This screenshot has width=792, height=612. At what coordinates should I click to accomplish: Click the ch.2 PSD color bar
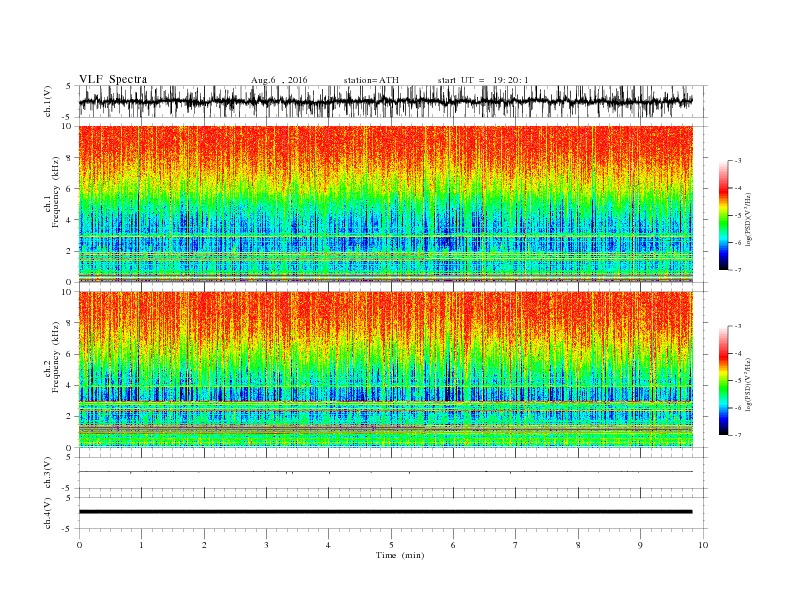723,381
